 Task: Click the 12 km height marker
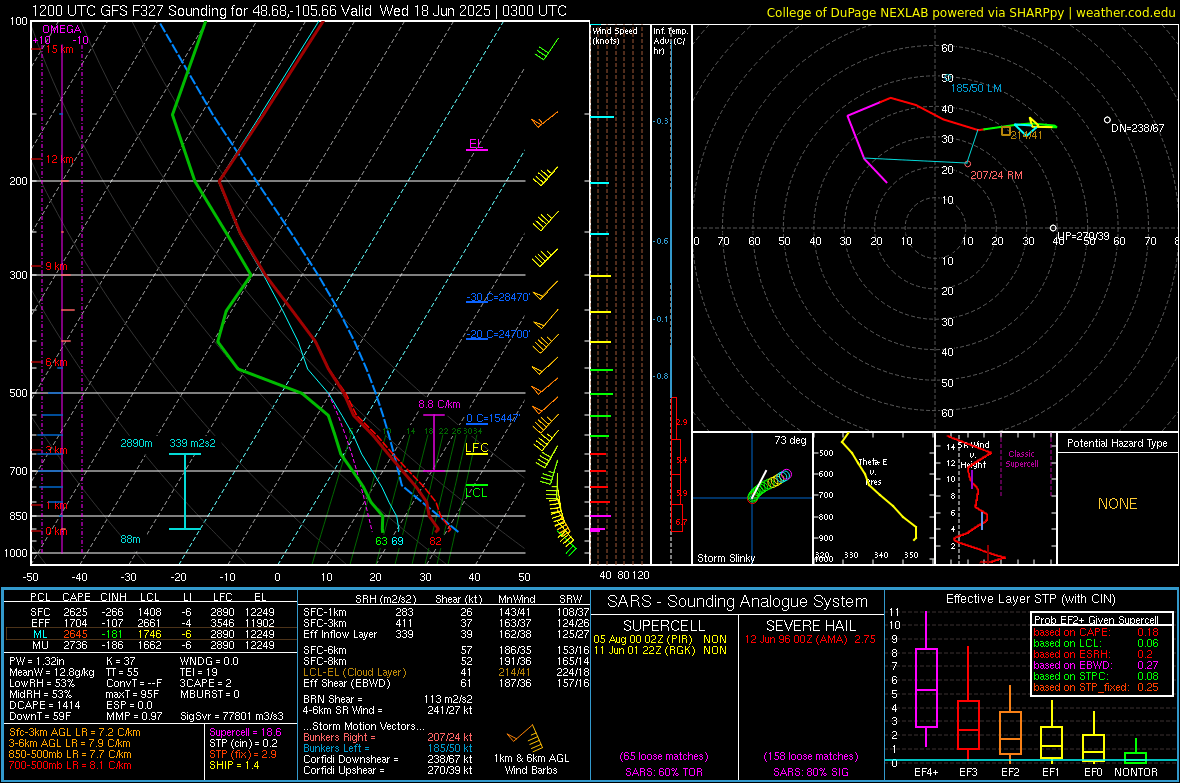click(x=59, y=160)
